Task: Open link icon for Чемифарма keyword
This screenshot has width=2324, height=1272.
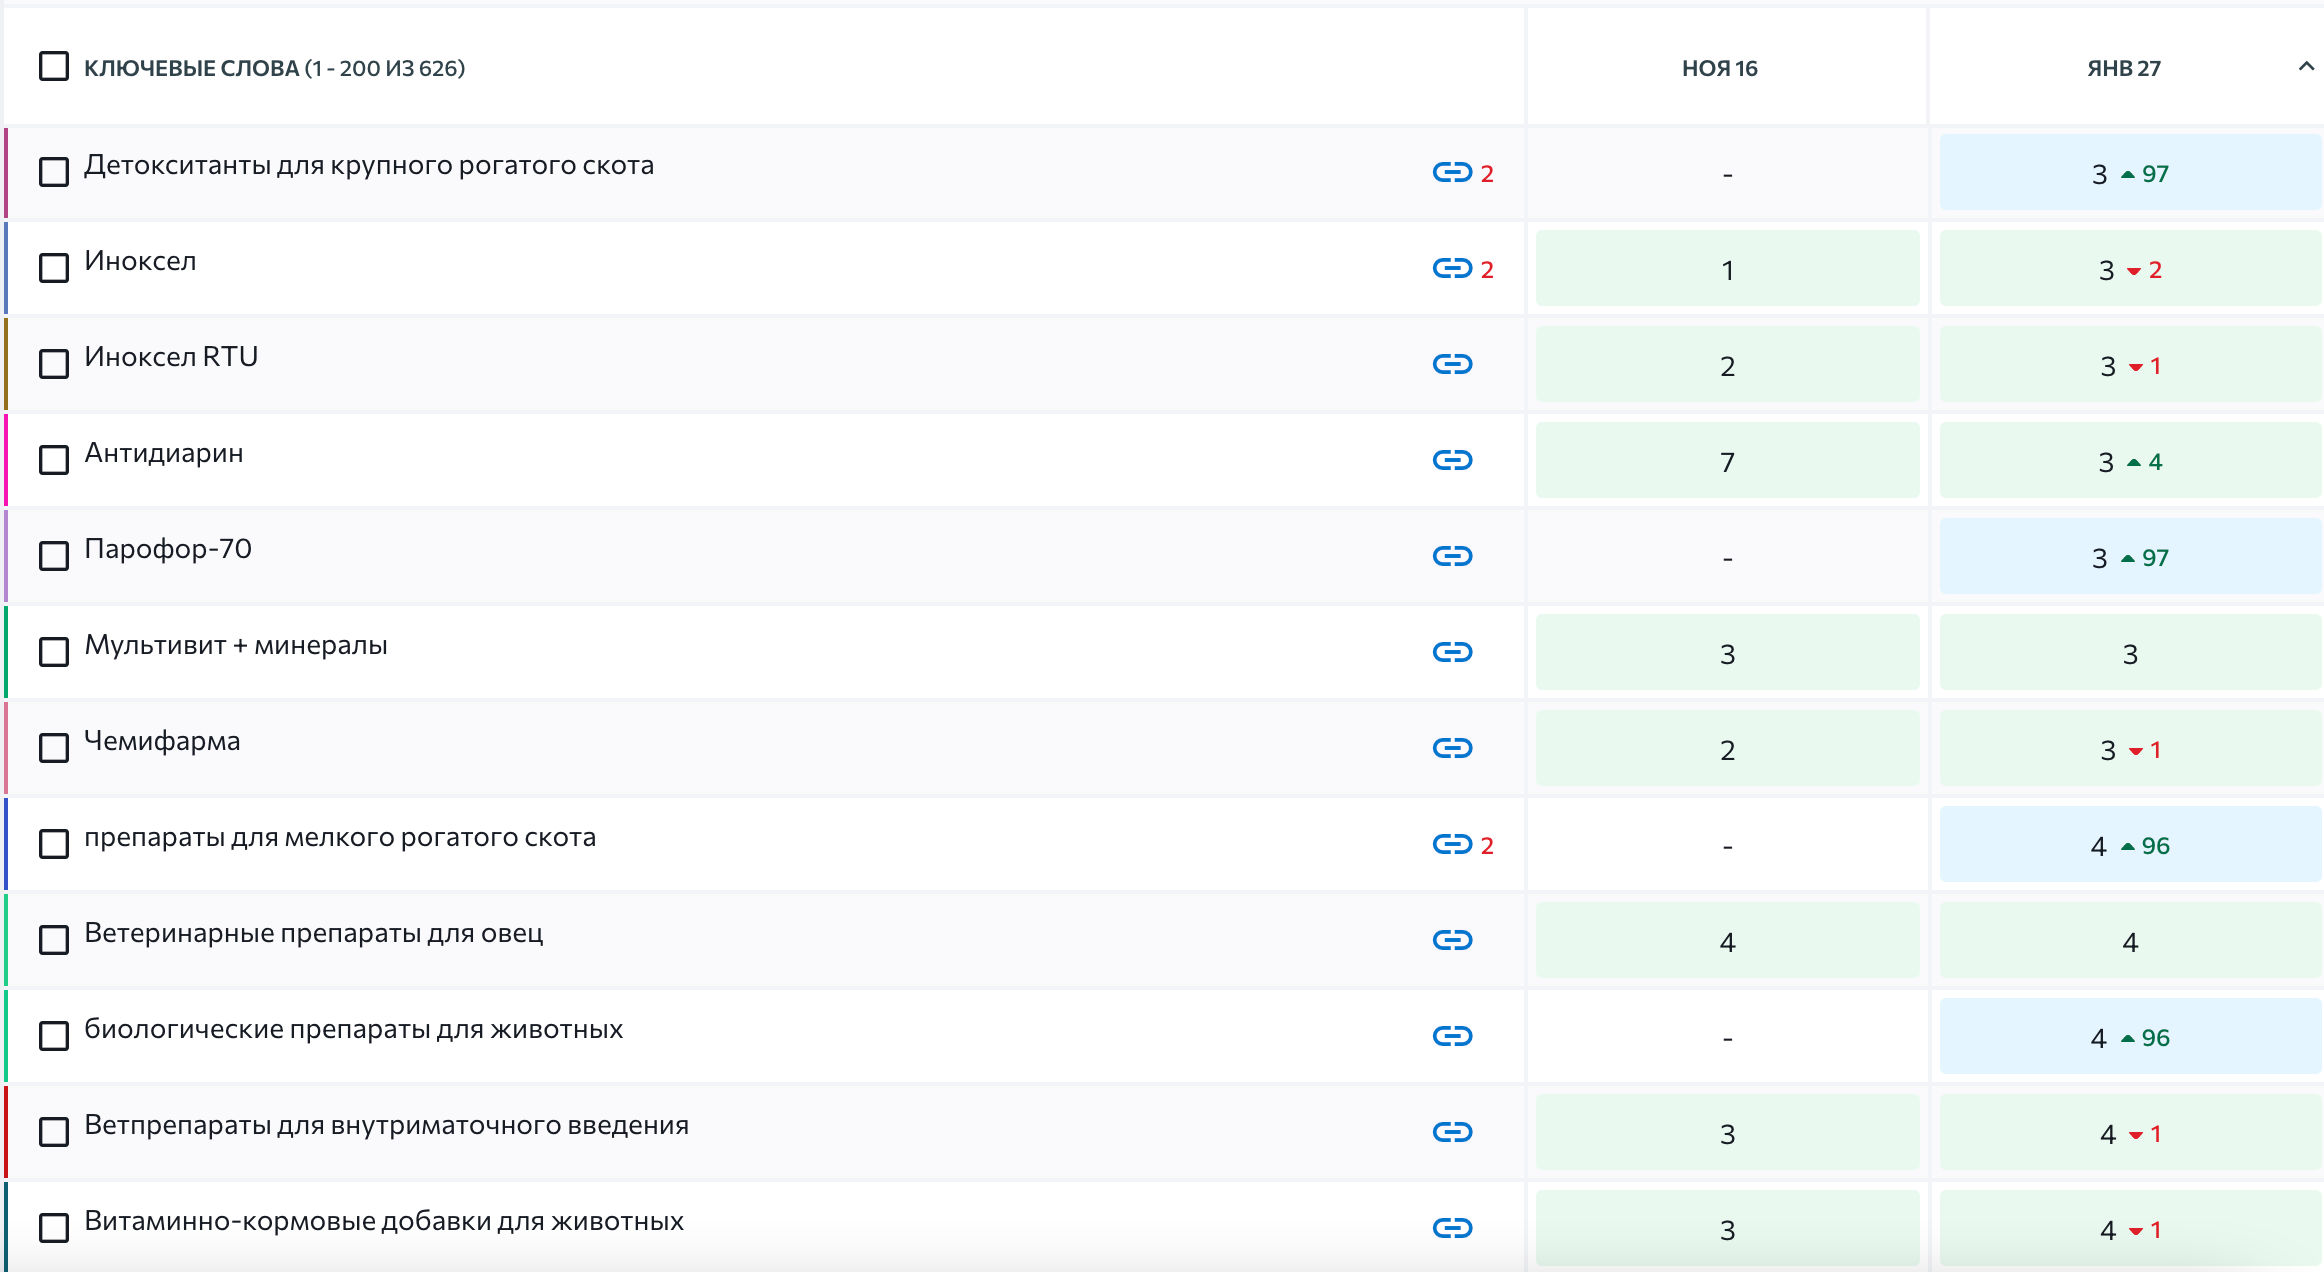Action: 1452,748
